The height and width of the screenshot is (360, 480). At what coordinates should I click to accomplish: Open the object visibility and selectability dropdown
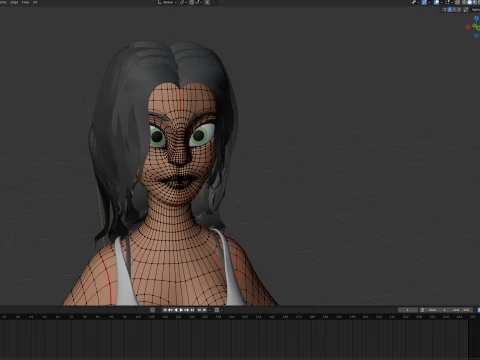click(x=415, y=2)
